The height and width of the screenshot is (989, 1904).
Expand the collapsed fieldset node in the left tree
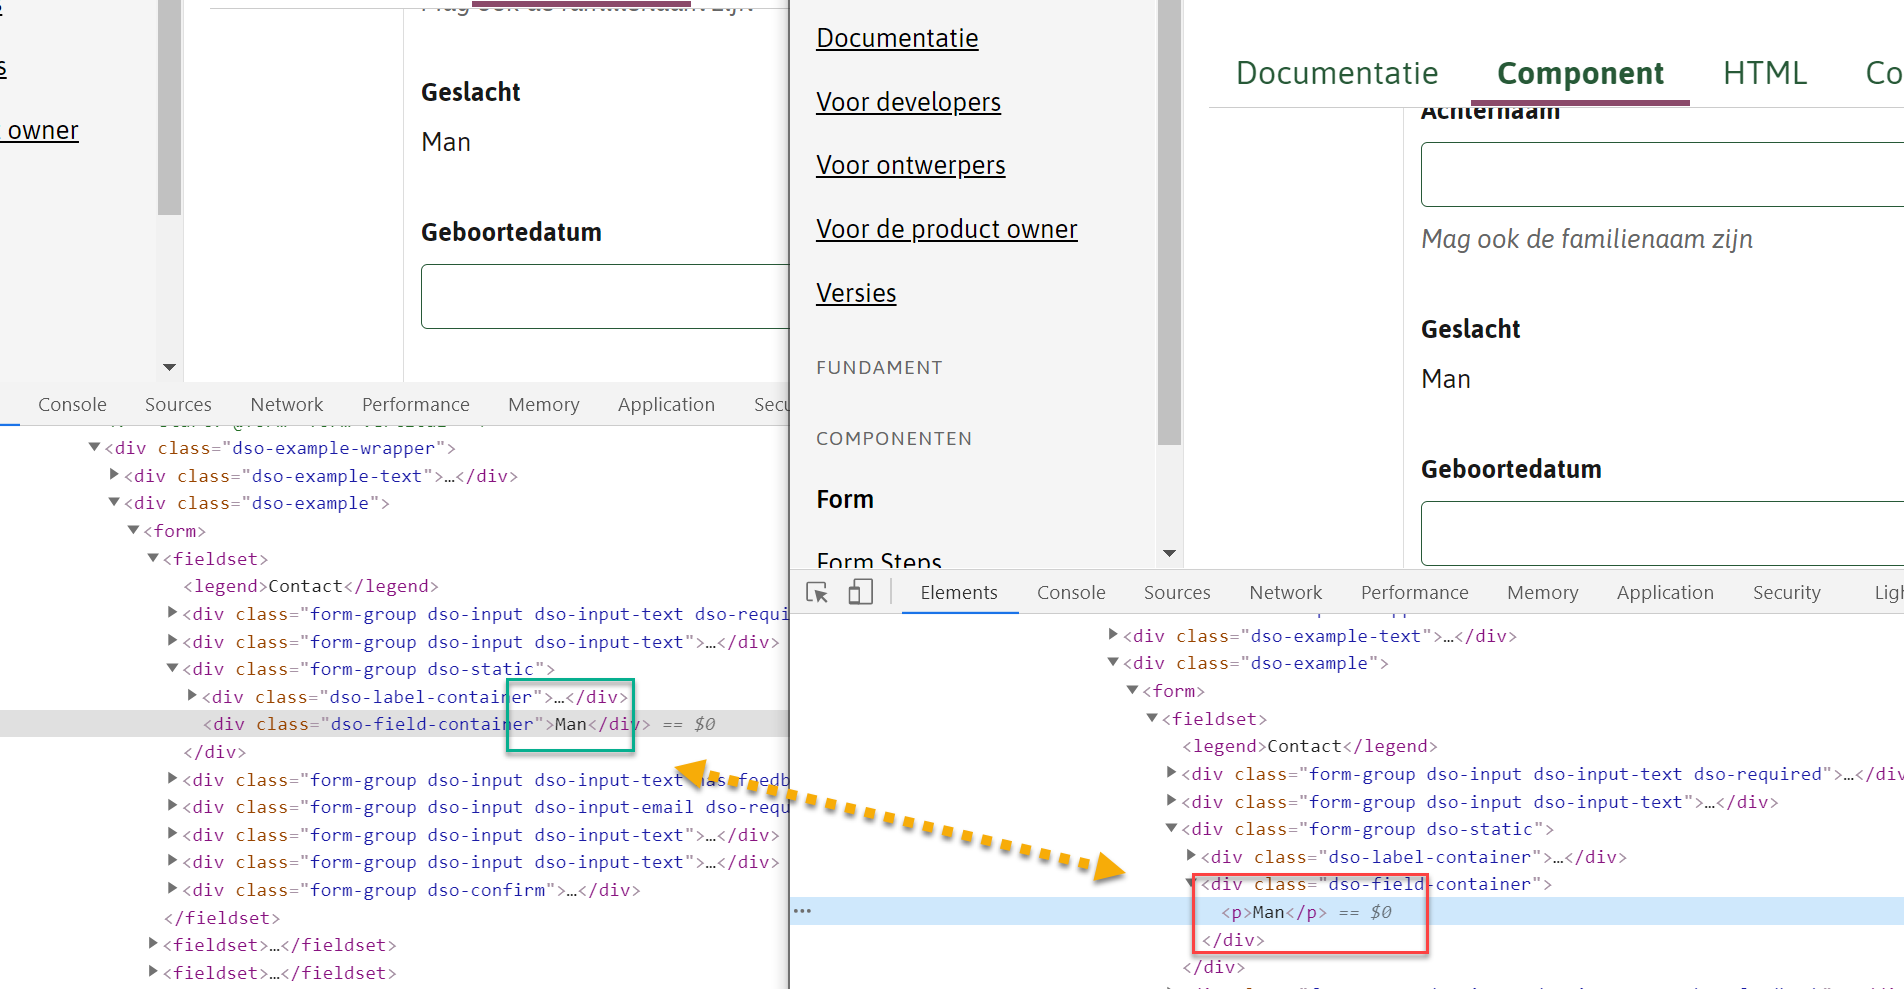[152, 943]
